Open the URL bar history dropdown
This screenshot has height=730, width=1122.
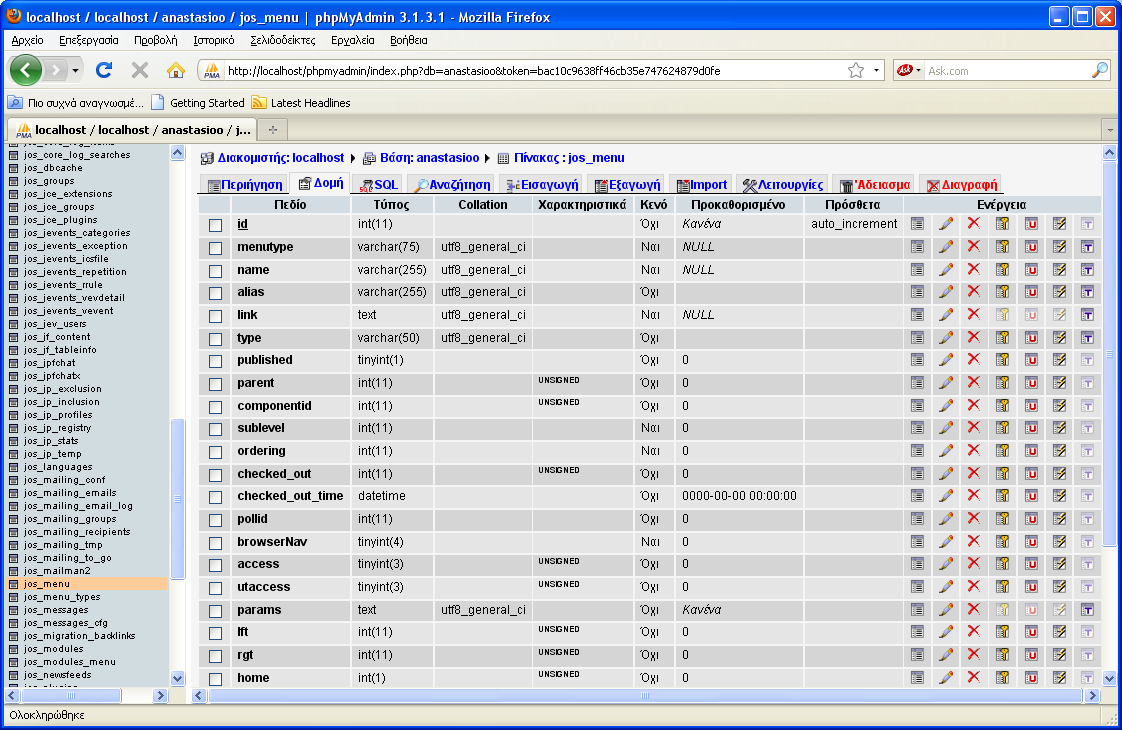877,70
